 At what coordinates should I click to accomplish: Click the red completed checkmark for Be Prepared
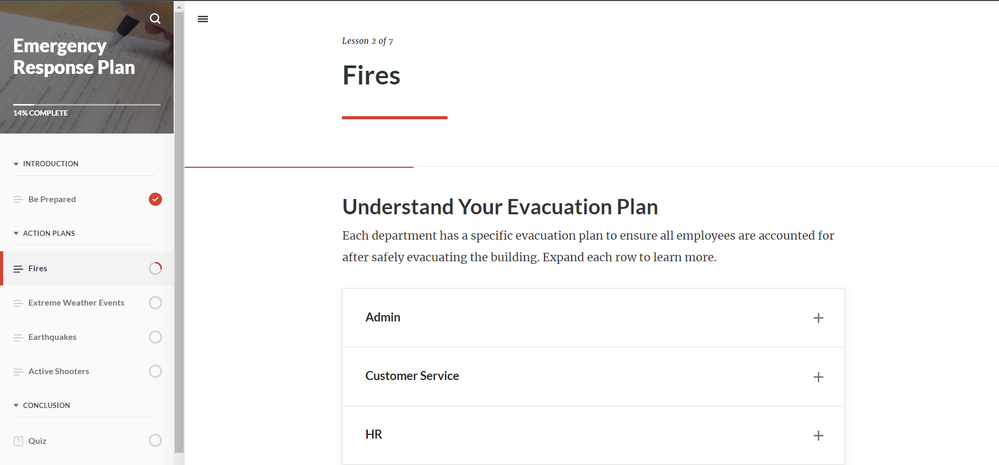coord(155,199)
